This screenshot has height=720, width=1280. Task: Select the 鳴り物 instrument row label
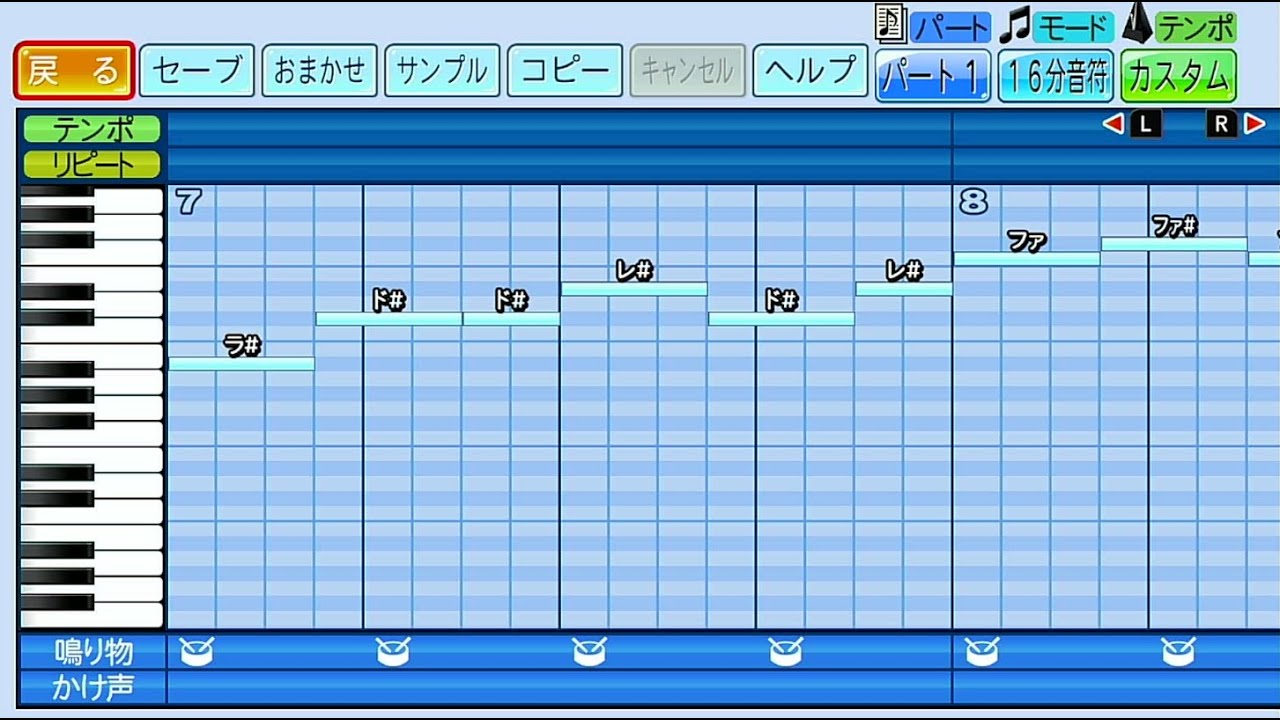pyautogui.click(x=93, y=653)
